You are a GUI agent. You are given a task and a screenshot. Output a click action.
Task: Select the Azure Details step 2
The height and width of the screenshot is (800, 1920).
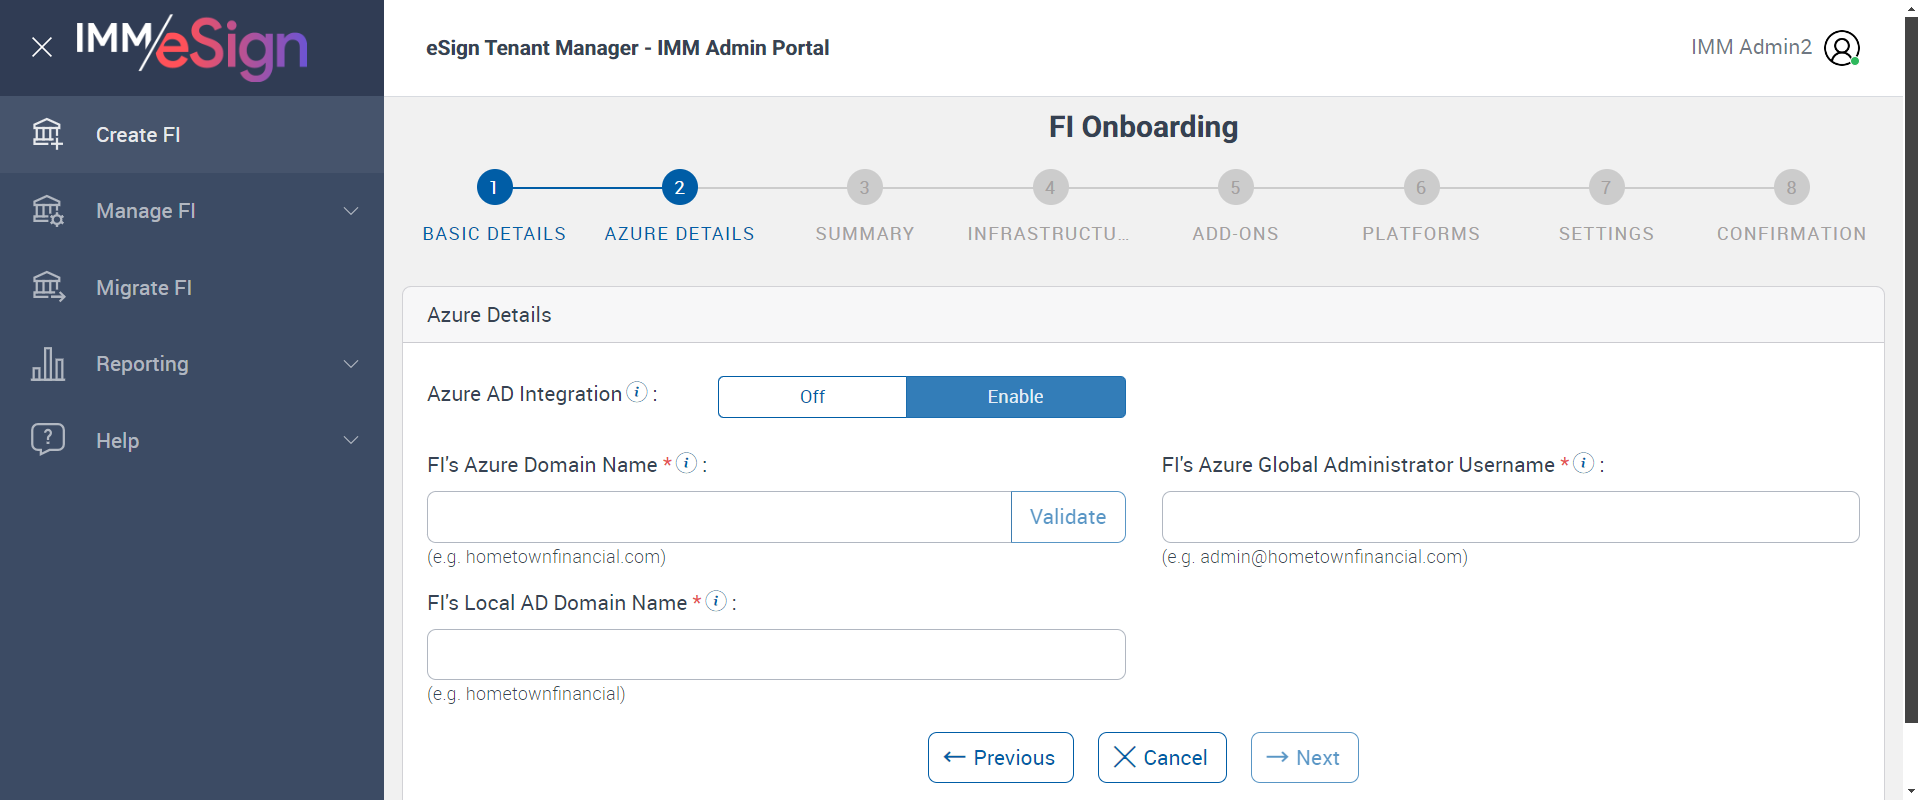coord(679,188)
